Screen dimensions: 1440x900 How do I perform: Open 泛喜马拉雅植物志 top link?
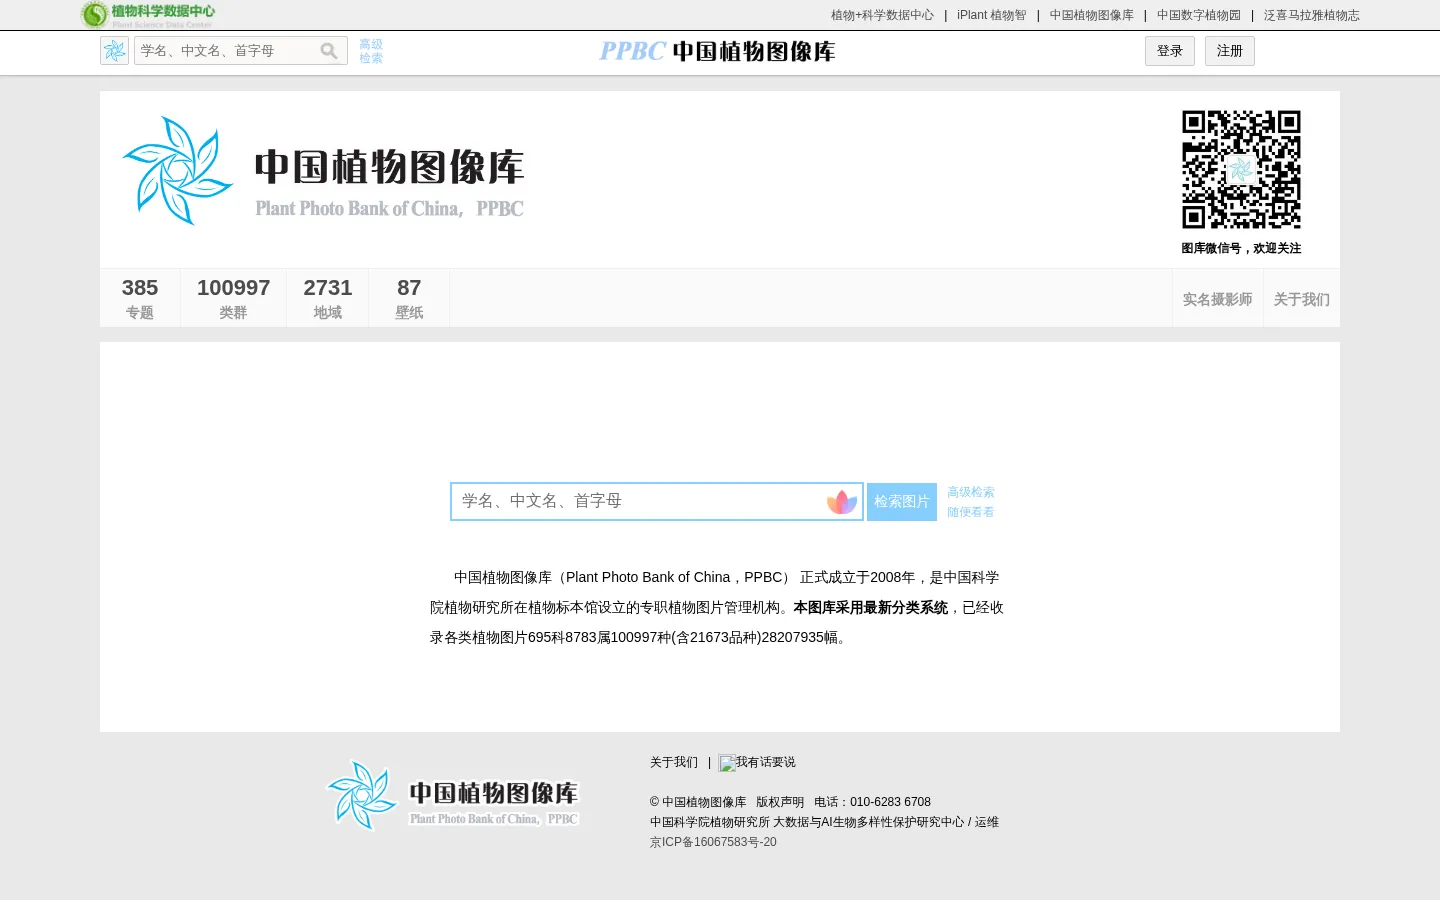[x=1312, y=15]
